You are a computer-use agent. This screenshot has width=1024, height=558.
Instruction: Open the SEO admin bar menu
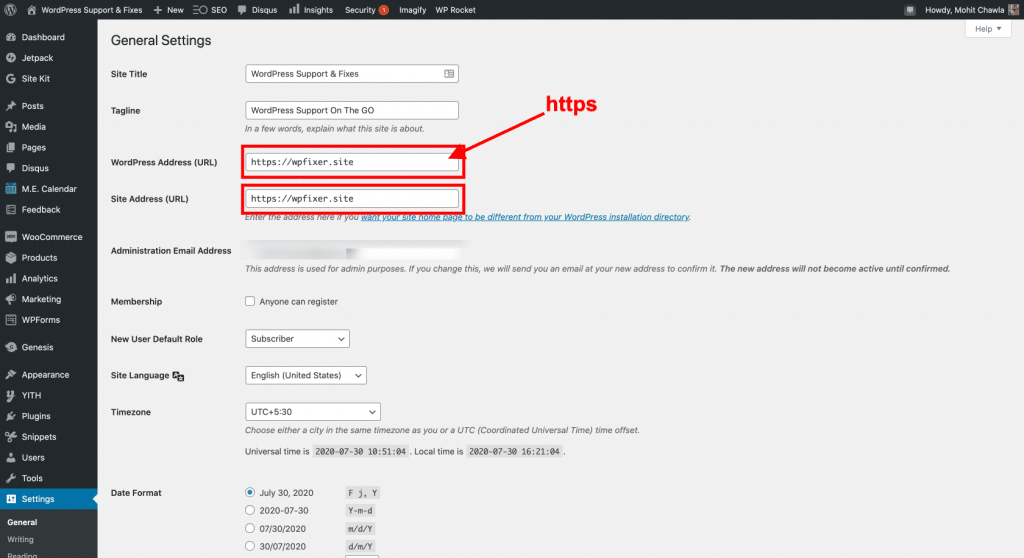pos(210,10)
